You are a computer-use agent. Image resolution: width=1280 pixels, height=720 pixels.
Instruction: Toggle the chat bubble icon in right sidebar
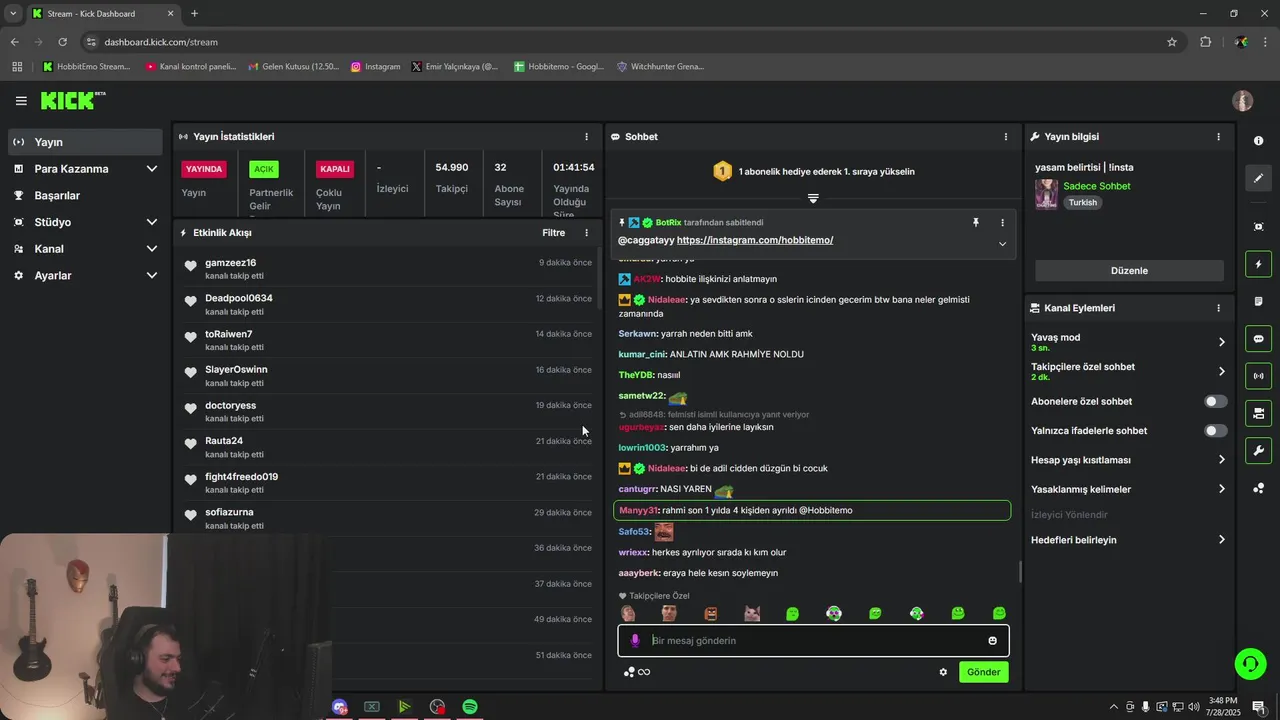point(1258,339)
